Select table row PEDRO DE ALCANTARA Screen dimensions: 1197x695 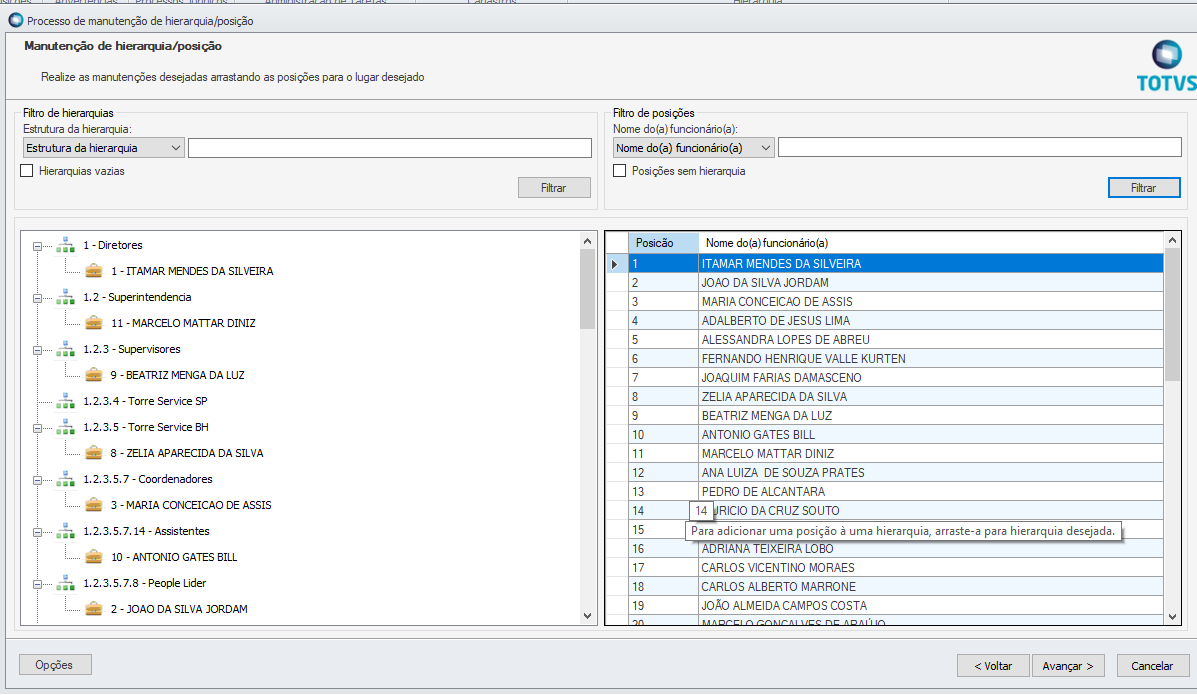point(895,492)
